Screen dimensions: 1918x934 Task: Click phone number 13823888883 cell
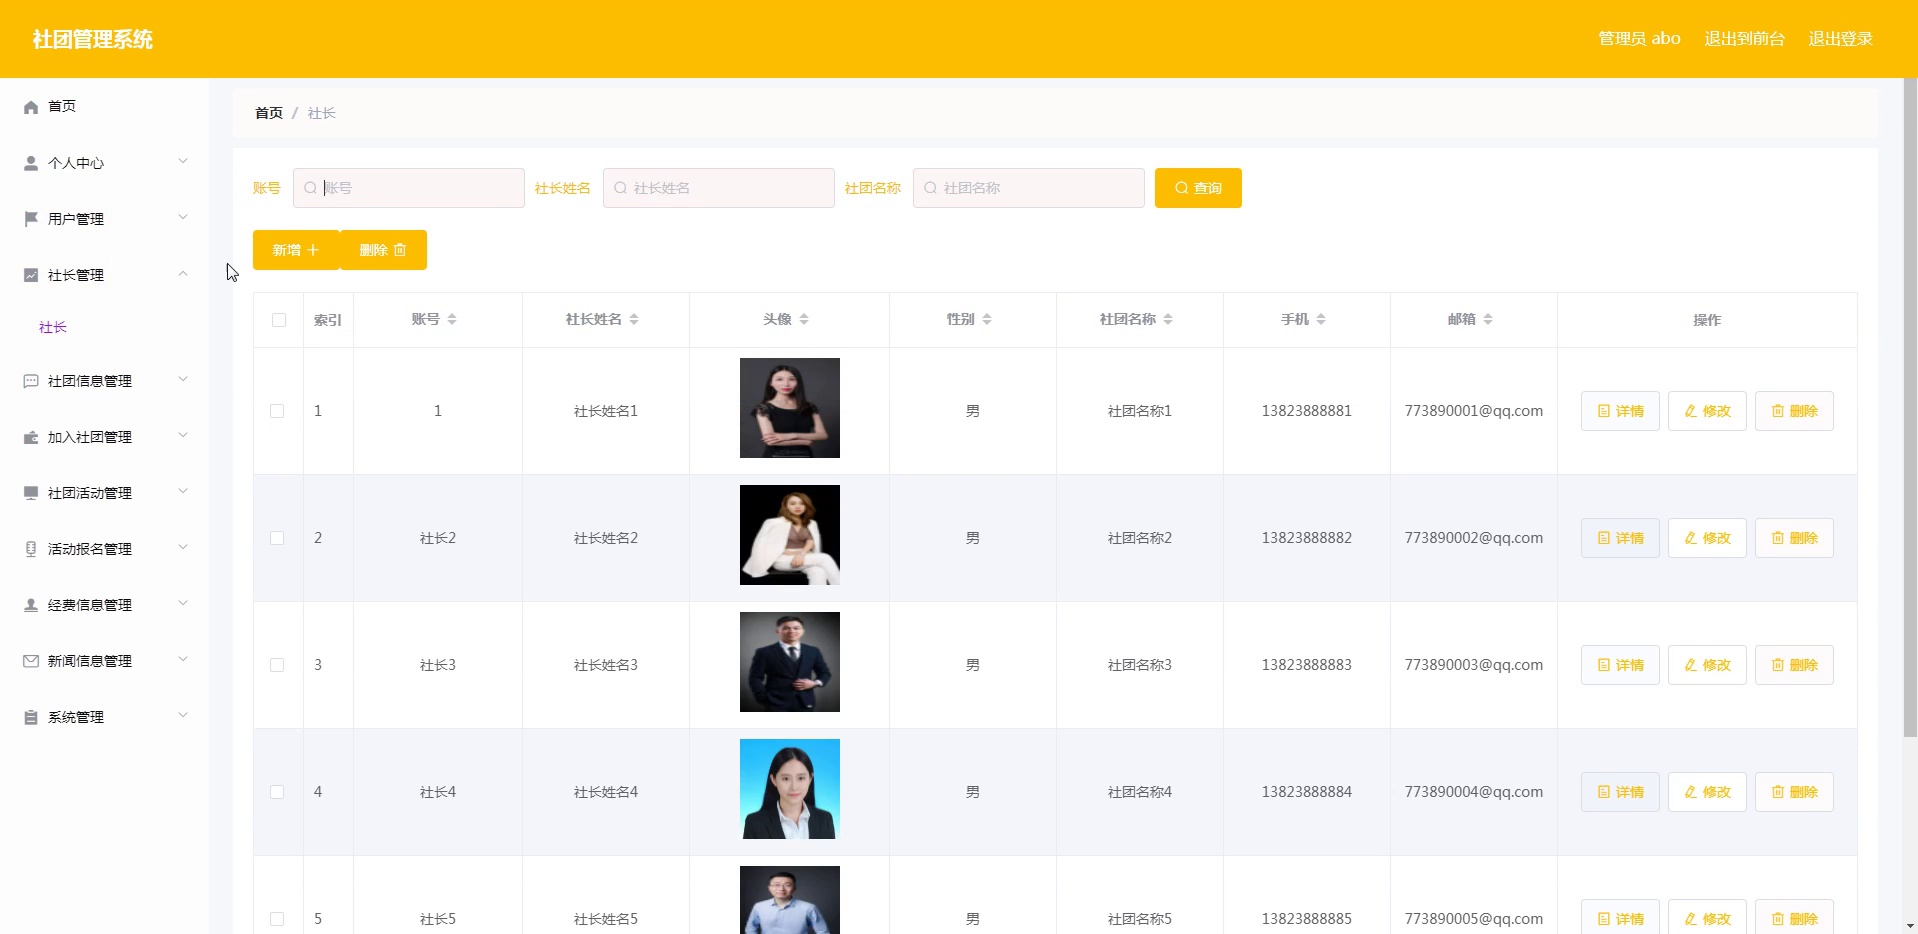[x=1306, y=665]
